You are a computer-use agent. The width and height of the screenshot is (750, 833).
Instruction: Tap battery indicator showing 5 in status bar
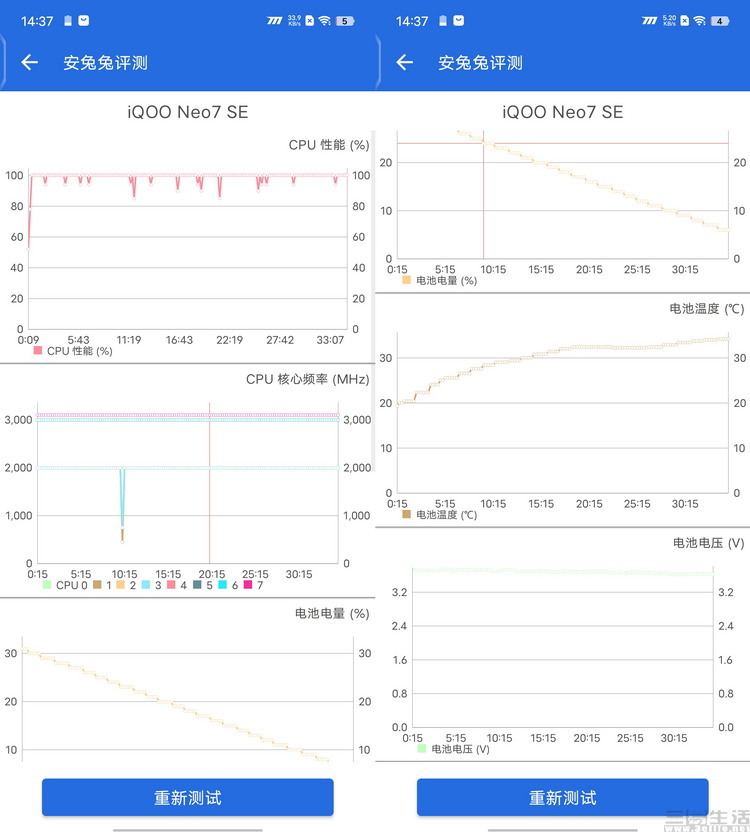(345, 20)
